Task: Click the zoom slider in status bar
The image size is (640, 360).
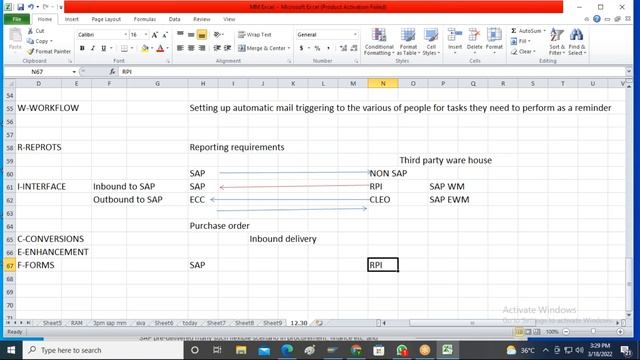Action: pos(593,332)
